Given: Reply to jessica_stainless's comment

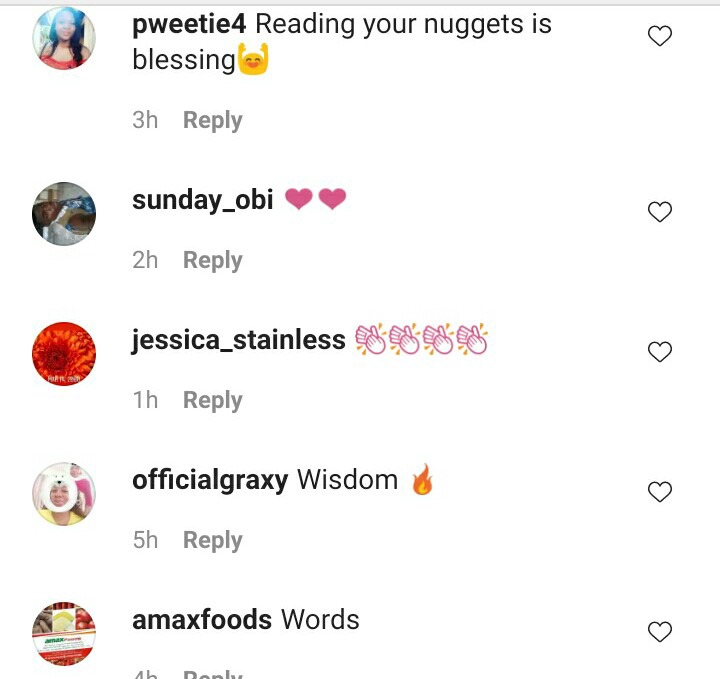Looking at the screenshot, I should click(x=213, y=400).
